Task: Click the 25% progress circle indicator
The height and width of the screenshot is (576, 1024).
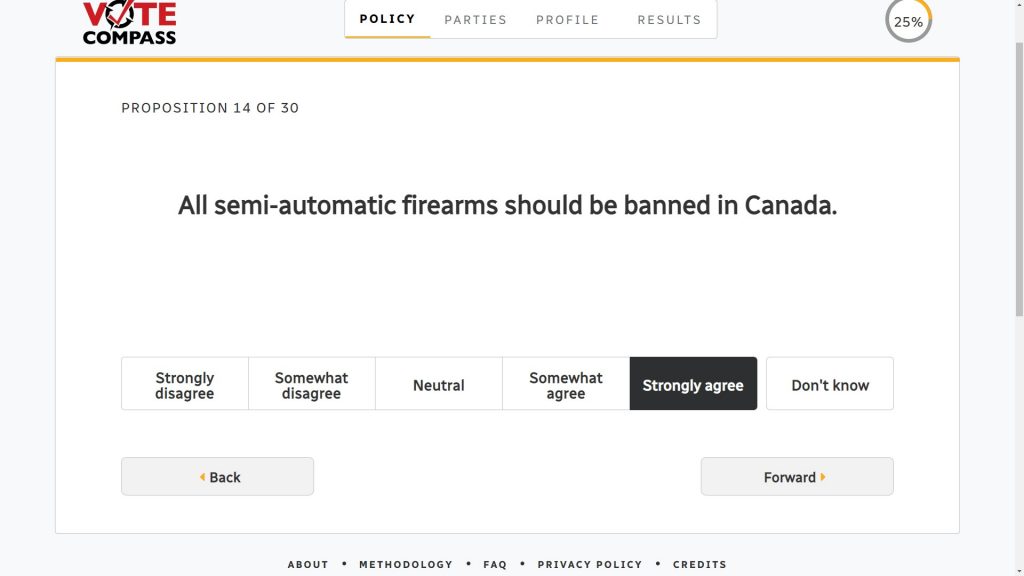Action: pos(908,21)
